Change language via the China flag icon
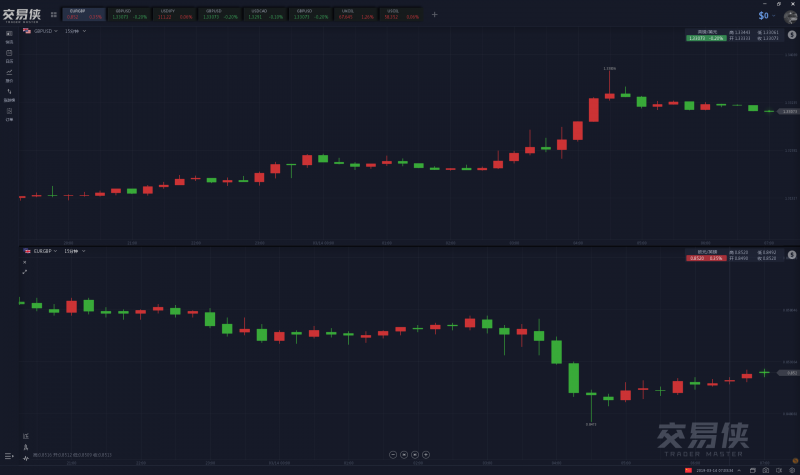 click(x=688, y=470)
